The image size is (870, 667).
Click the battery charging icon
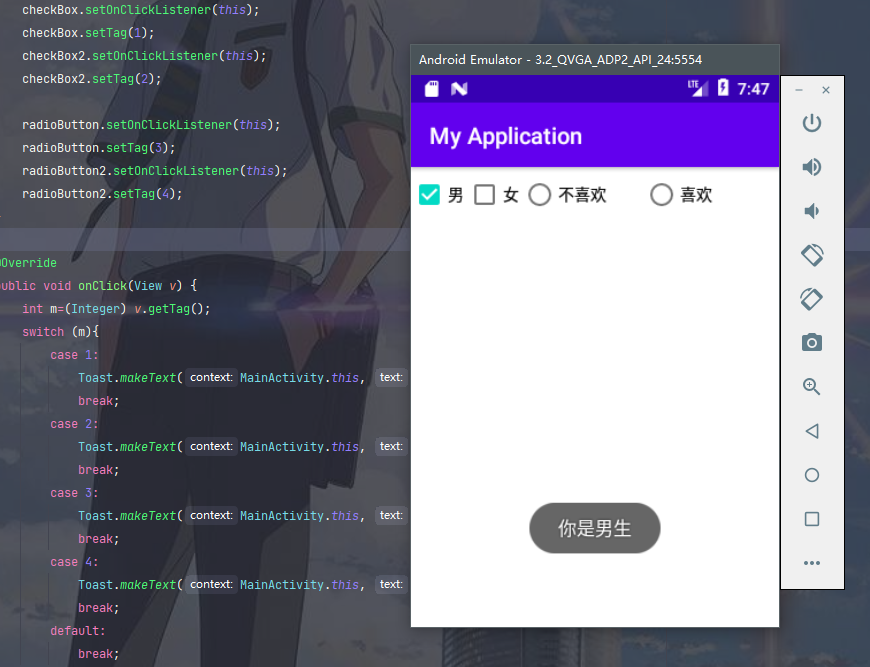(x=723, y=88)
